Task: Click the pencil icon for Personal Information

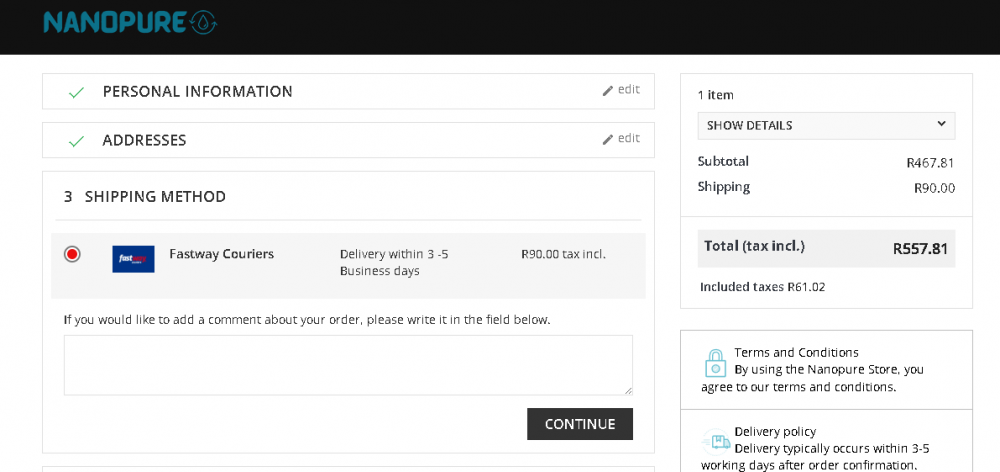Action: coord(607,91)
